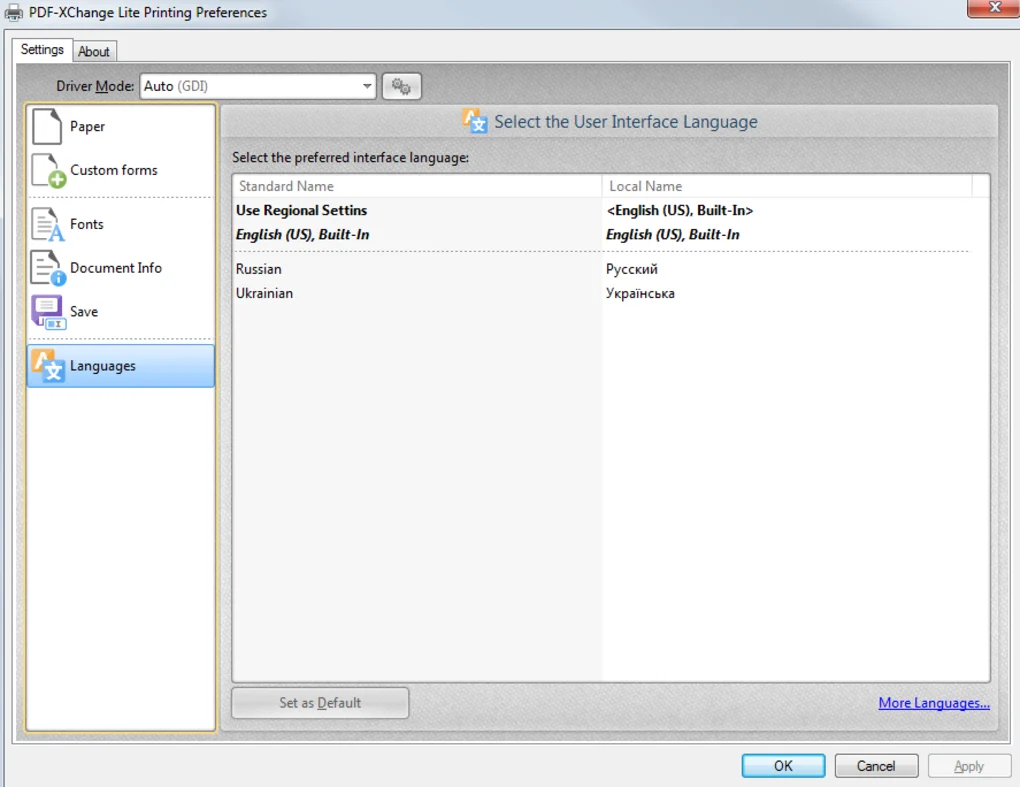1020x787 pixels.
Task: Open the More Languages link
Action: pyautogui.click(x=933, y=703)
